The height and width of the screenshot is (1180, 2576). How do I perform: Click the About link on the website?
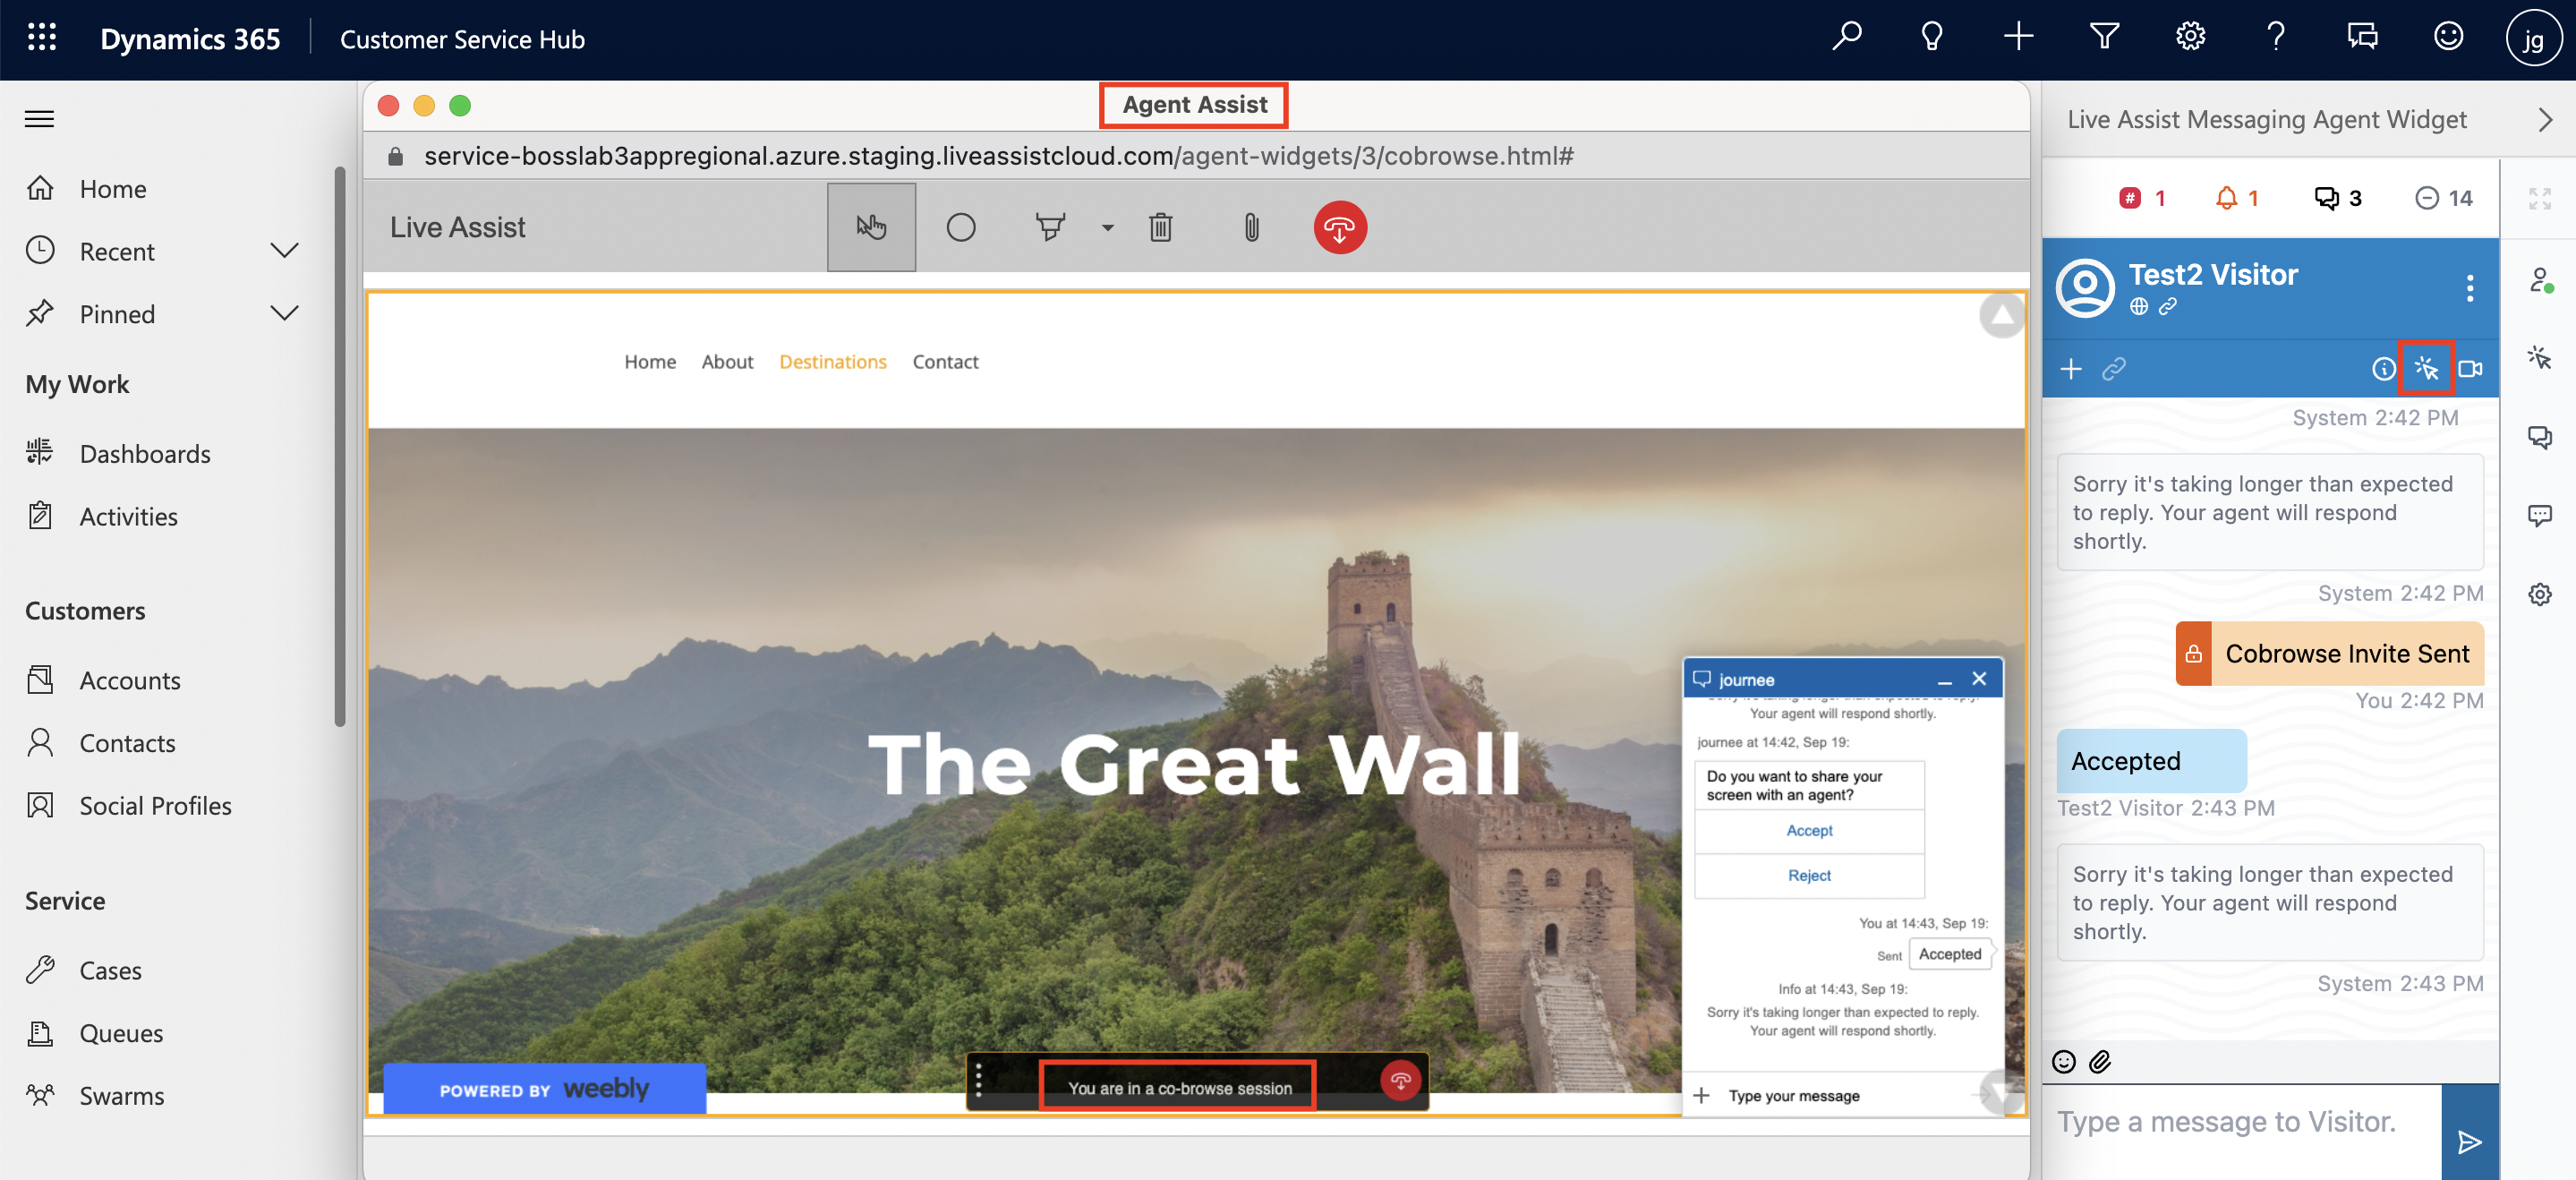tap(727, 362)
